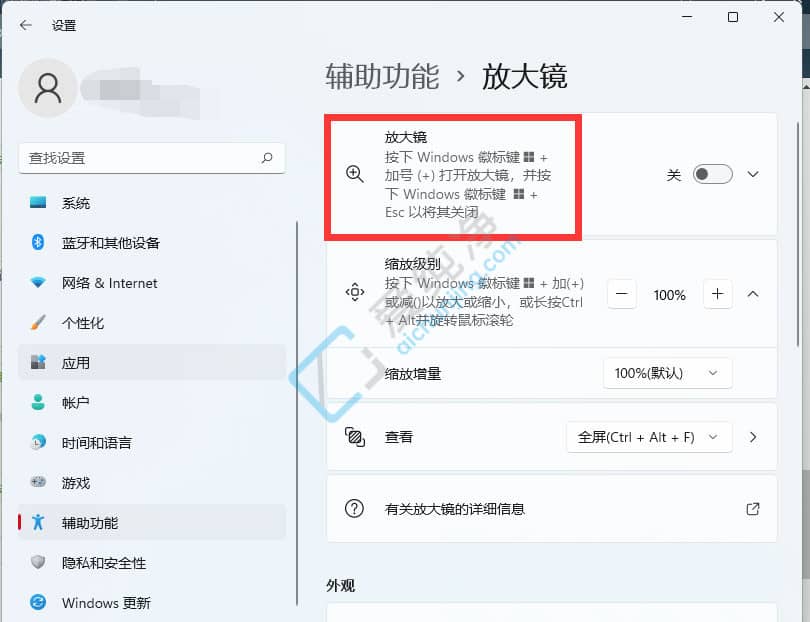Open 蓝牙和其他设备 settings
Screen dimensions: 810x622
click(x=152, y=242)
